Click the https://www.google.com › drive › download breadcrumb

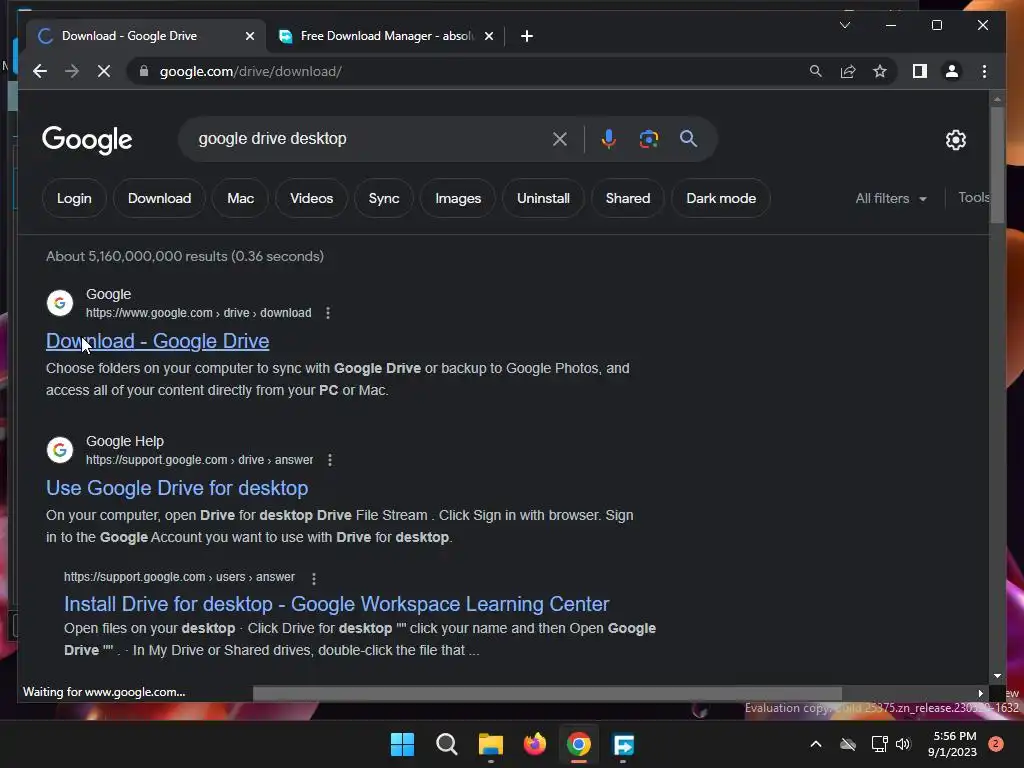(199, 313)
